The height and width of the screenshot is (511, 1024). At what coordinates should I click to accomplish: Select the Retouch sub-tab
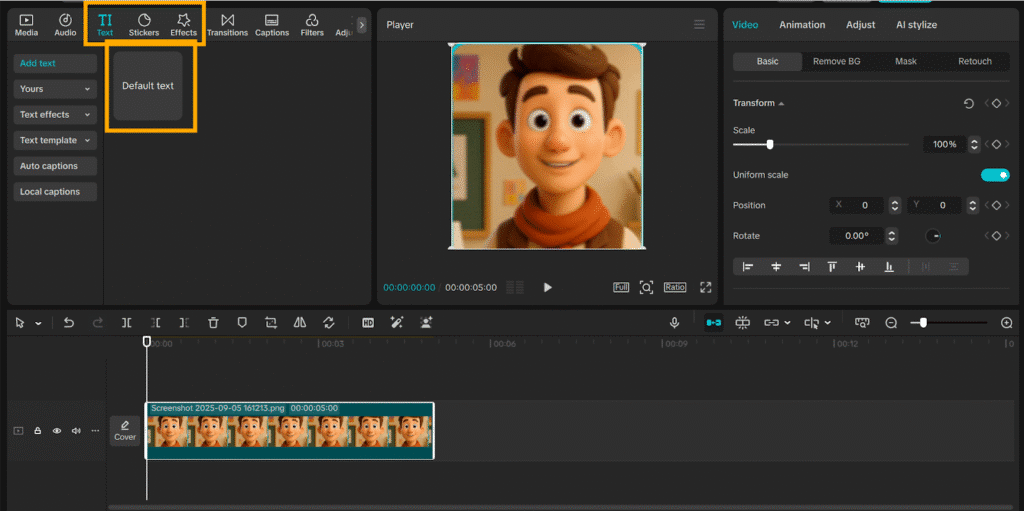pos(975,61)
